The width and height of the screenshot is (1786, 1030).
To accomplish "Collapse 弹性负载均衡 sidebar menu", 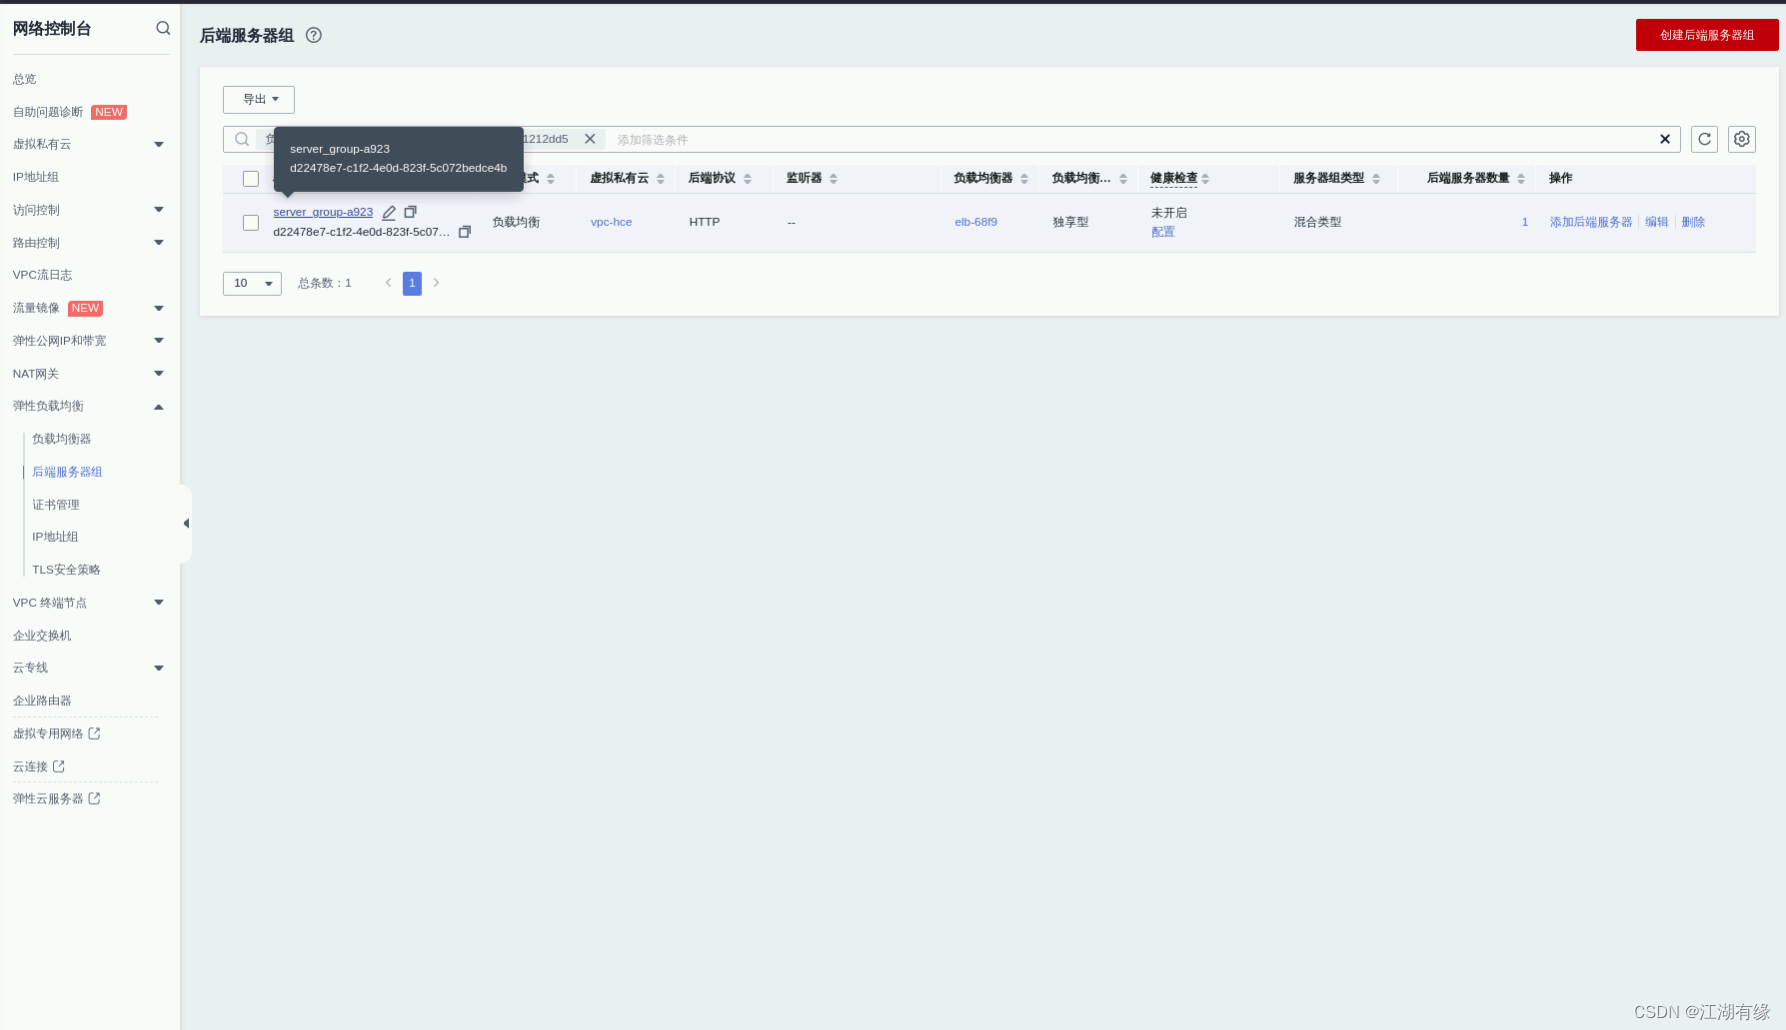I will (158, 406).
